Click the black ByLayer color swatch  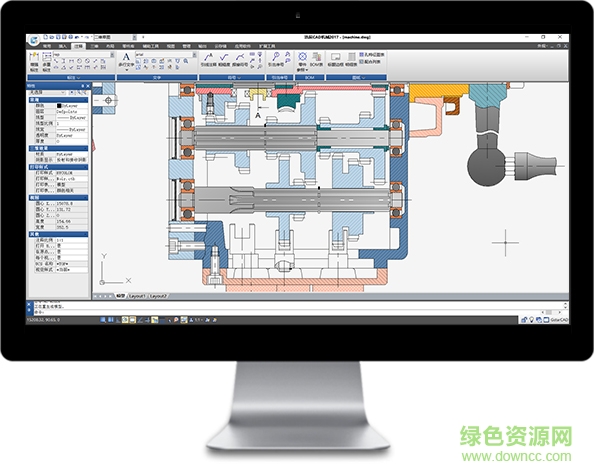coord(59,106)
